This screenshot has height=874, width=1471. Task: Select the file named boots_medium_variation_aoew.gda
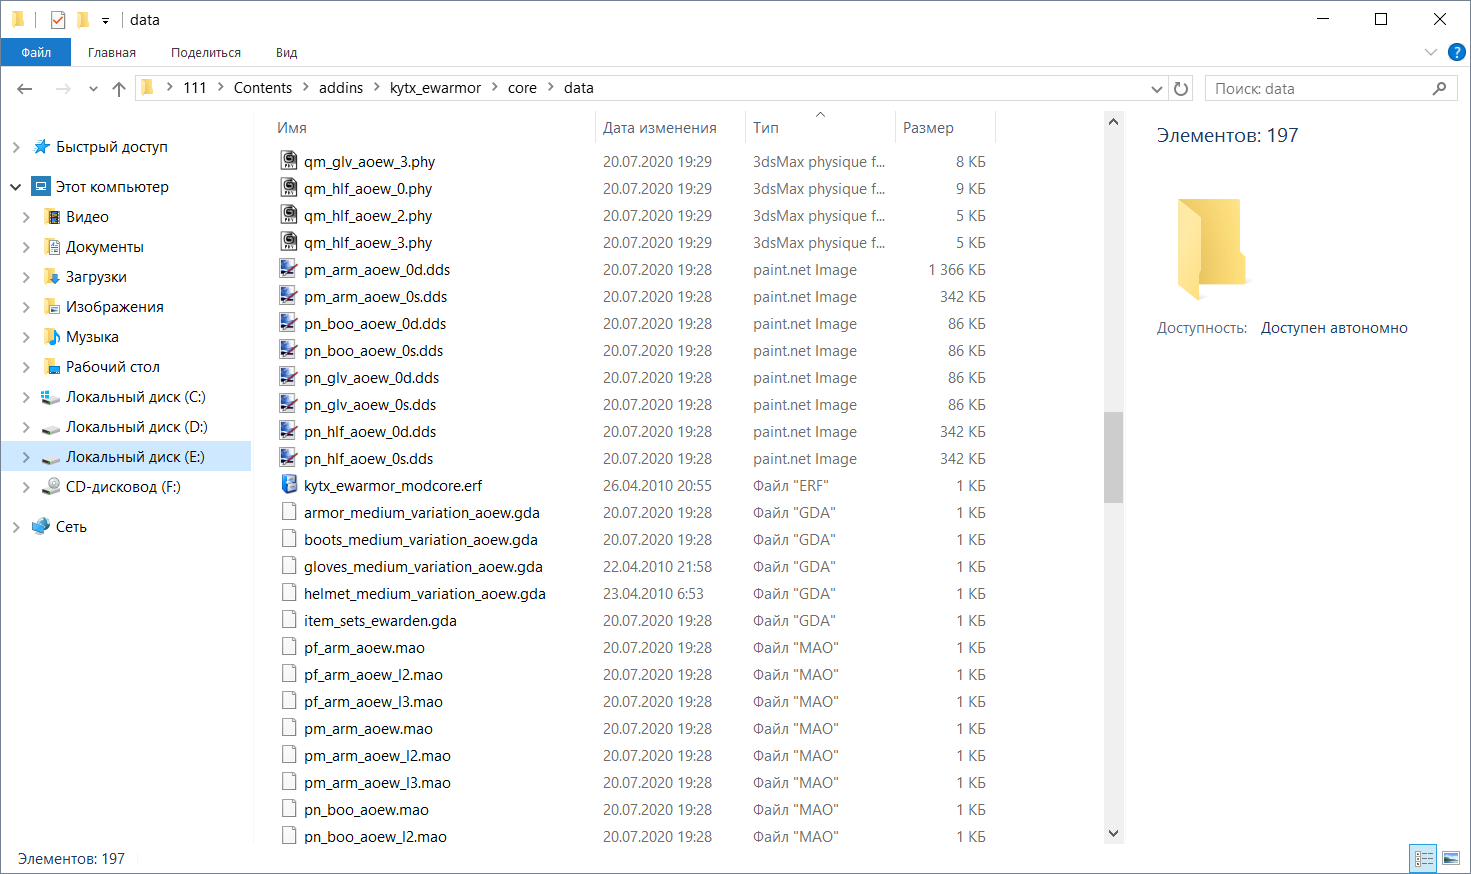click(421, 540)
